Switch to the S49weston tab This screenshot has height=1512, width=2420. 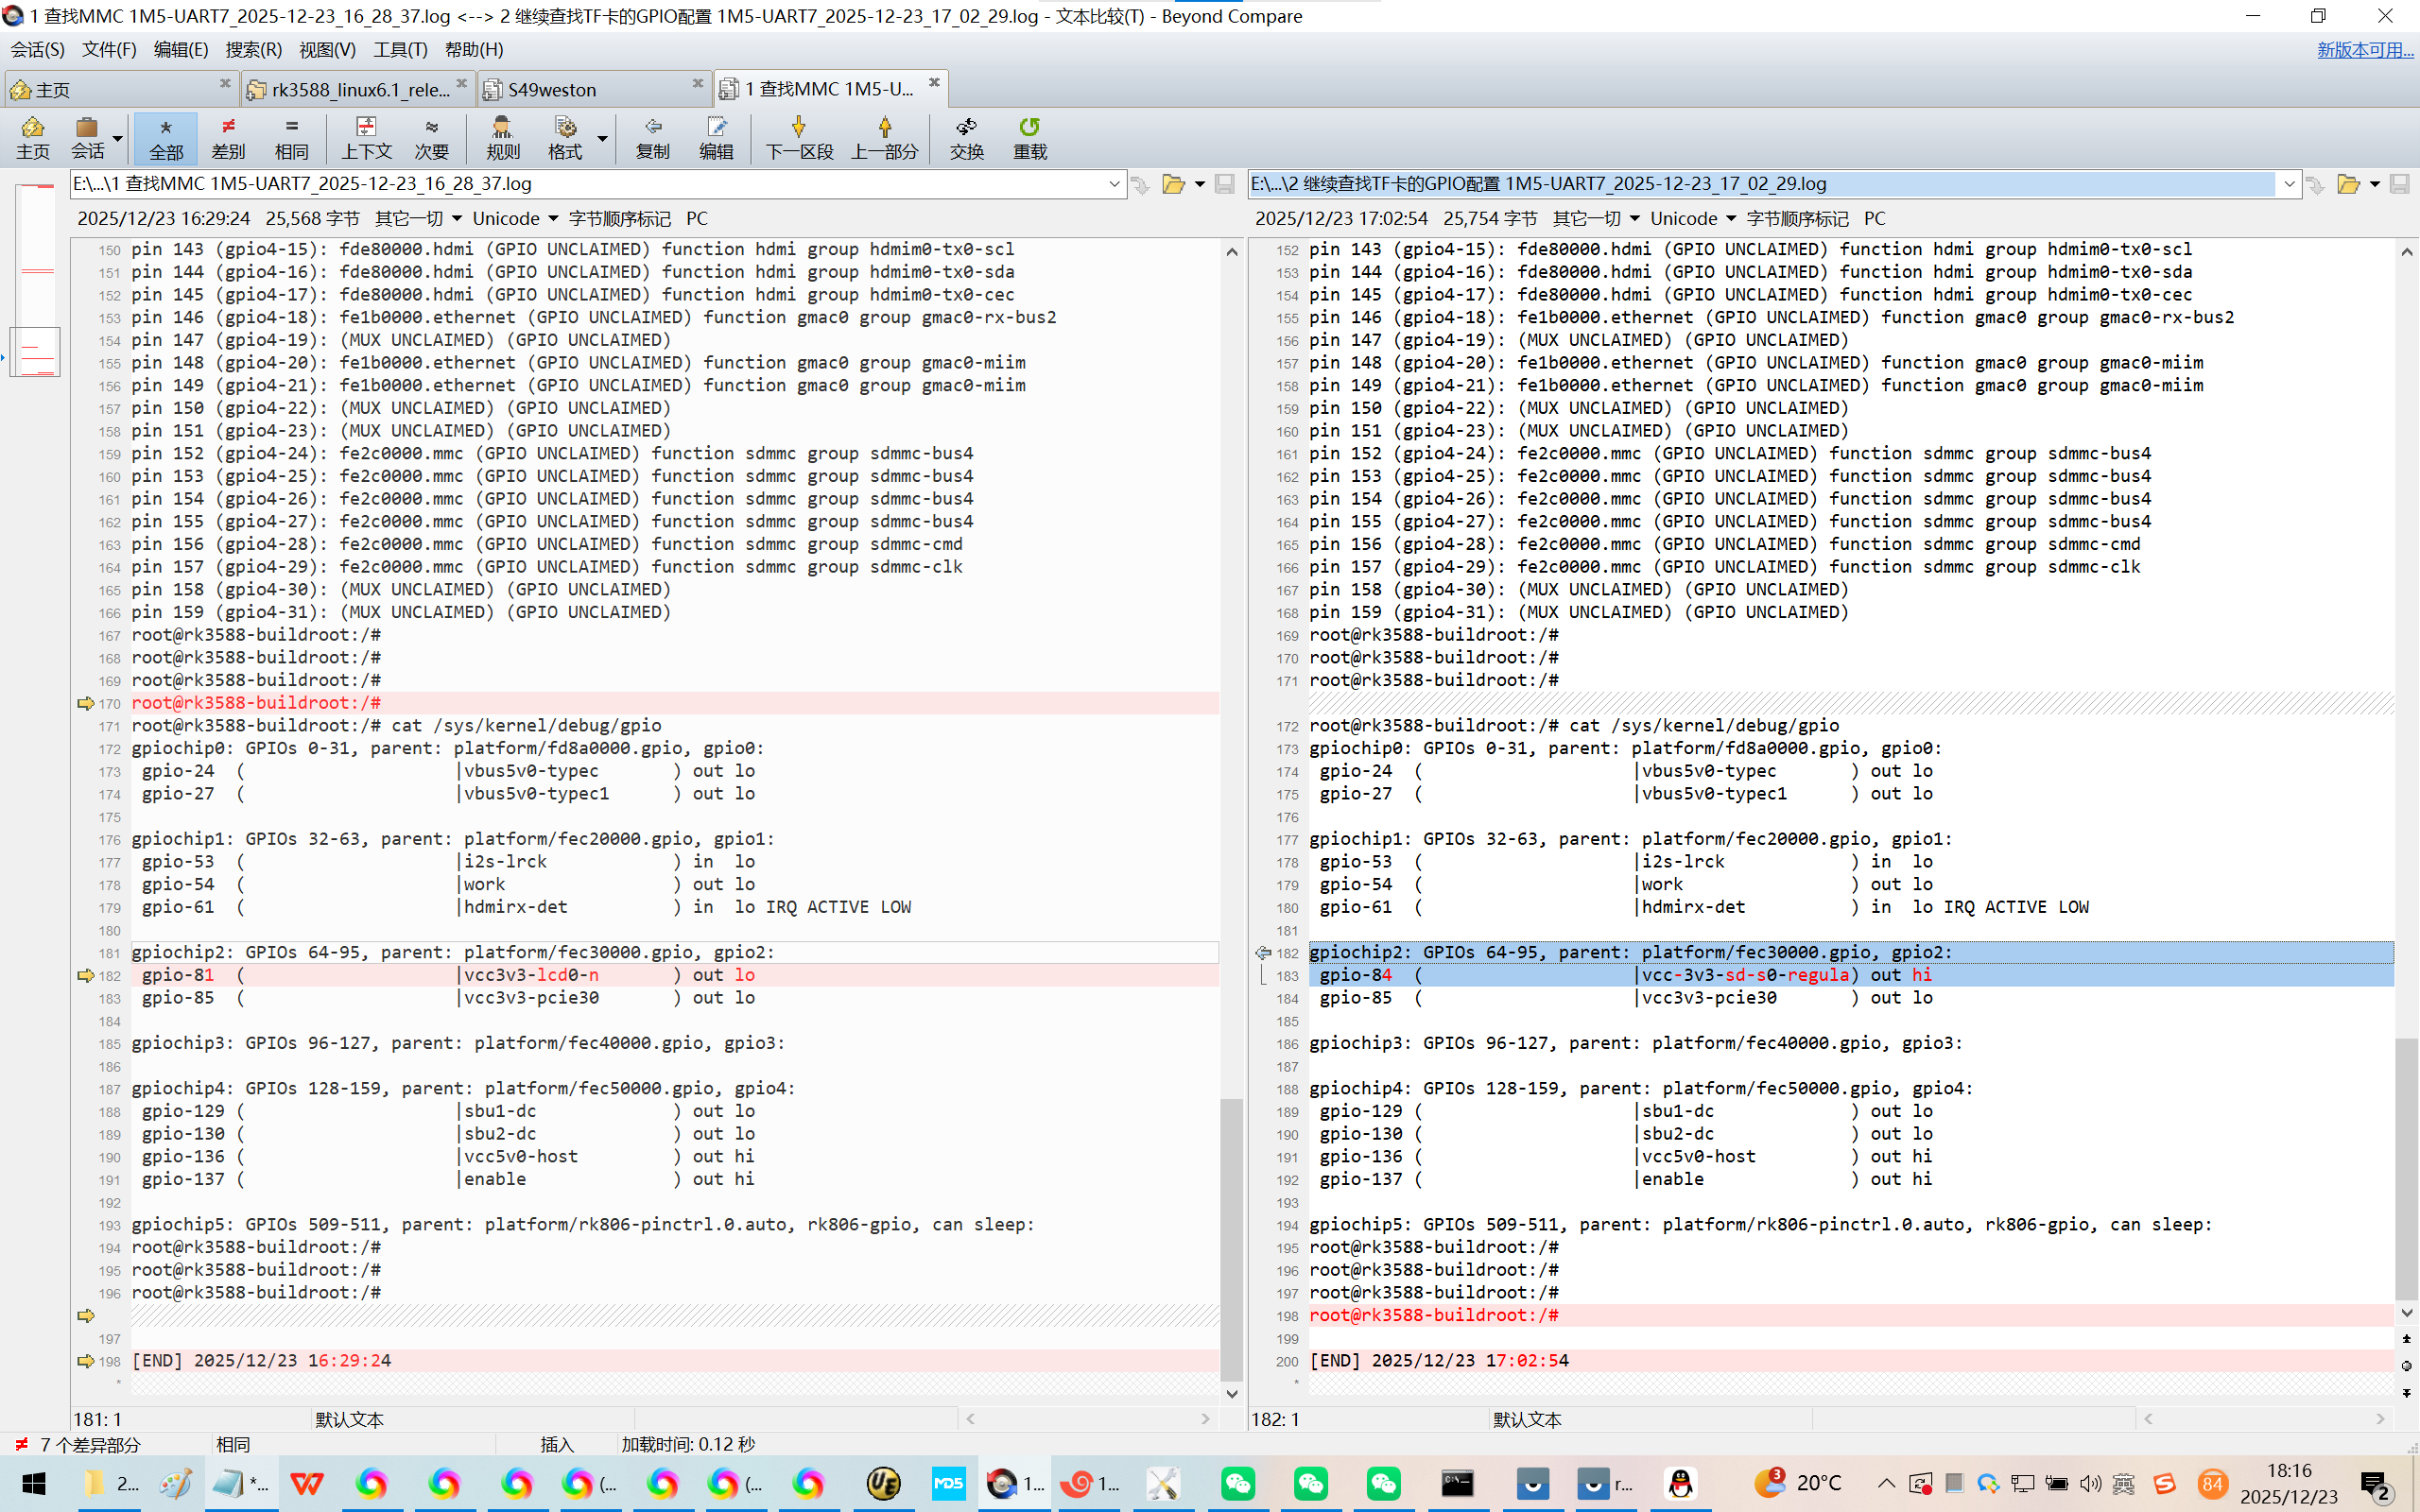click(552, 90)
